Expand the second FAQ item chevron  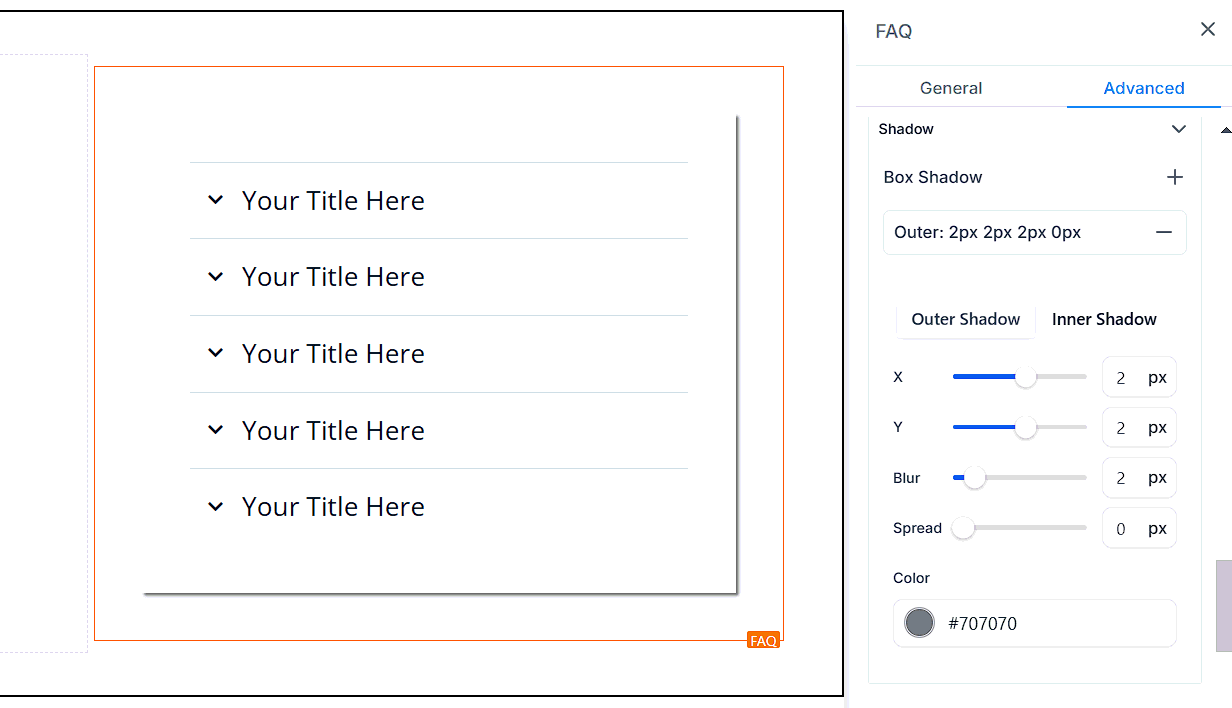click(215, 277)
